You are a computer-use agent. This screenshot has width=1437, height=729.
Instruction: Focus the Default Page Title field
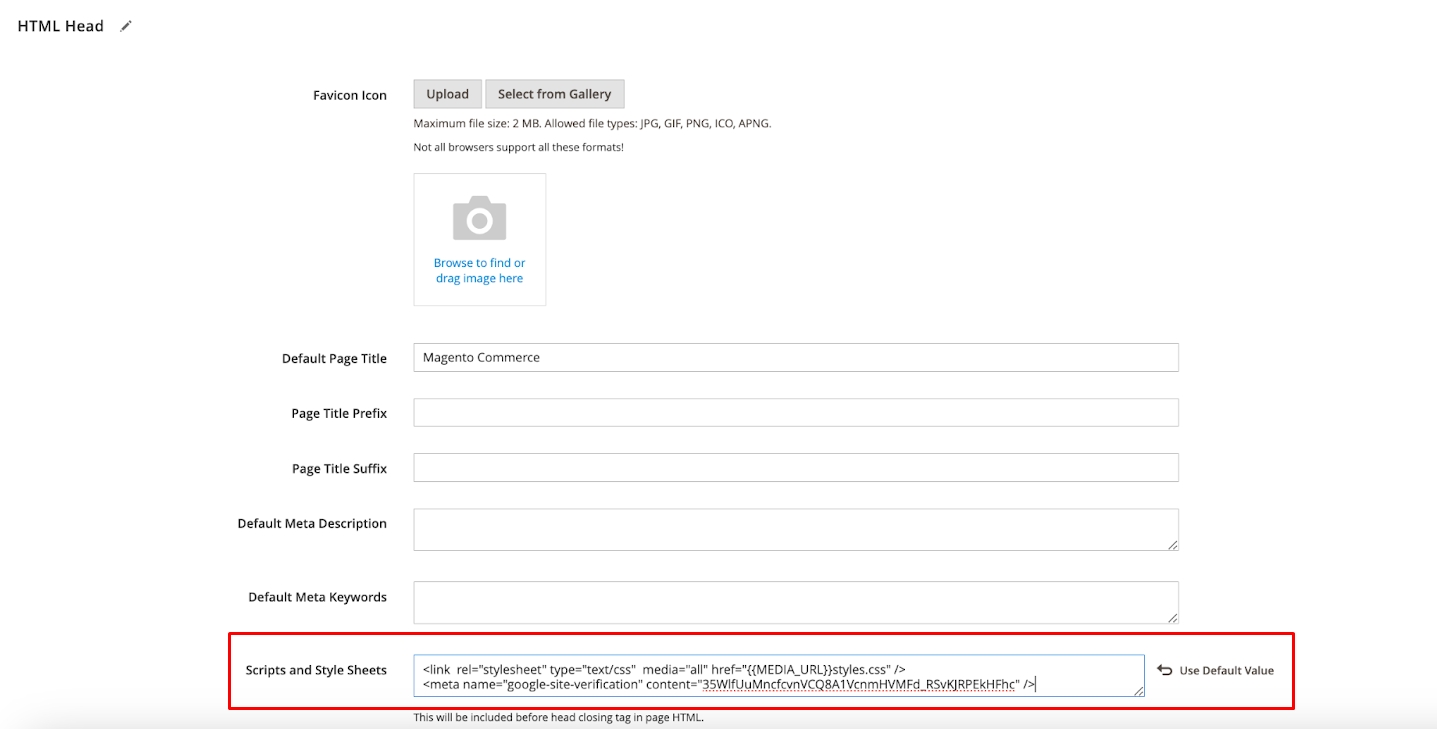[796, 357]
